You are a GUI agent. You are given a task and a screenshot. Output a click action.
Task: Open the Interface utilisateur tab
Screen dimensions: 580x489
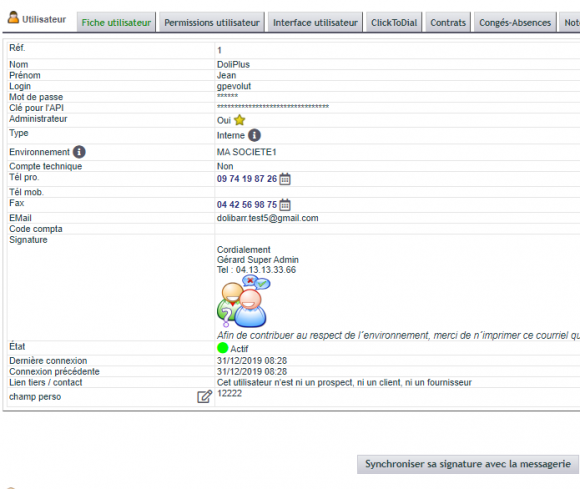(316, 23)
